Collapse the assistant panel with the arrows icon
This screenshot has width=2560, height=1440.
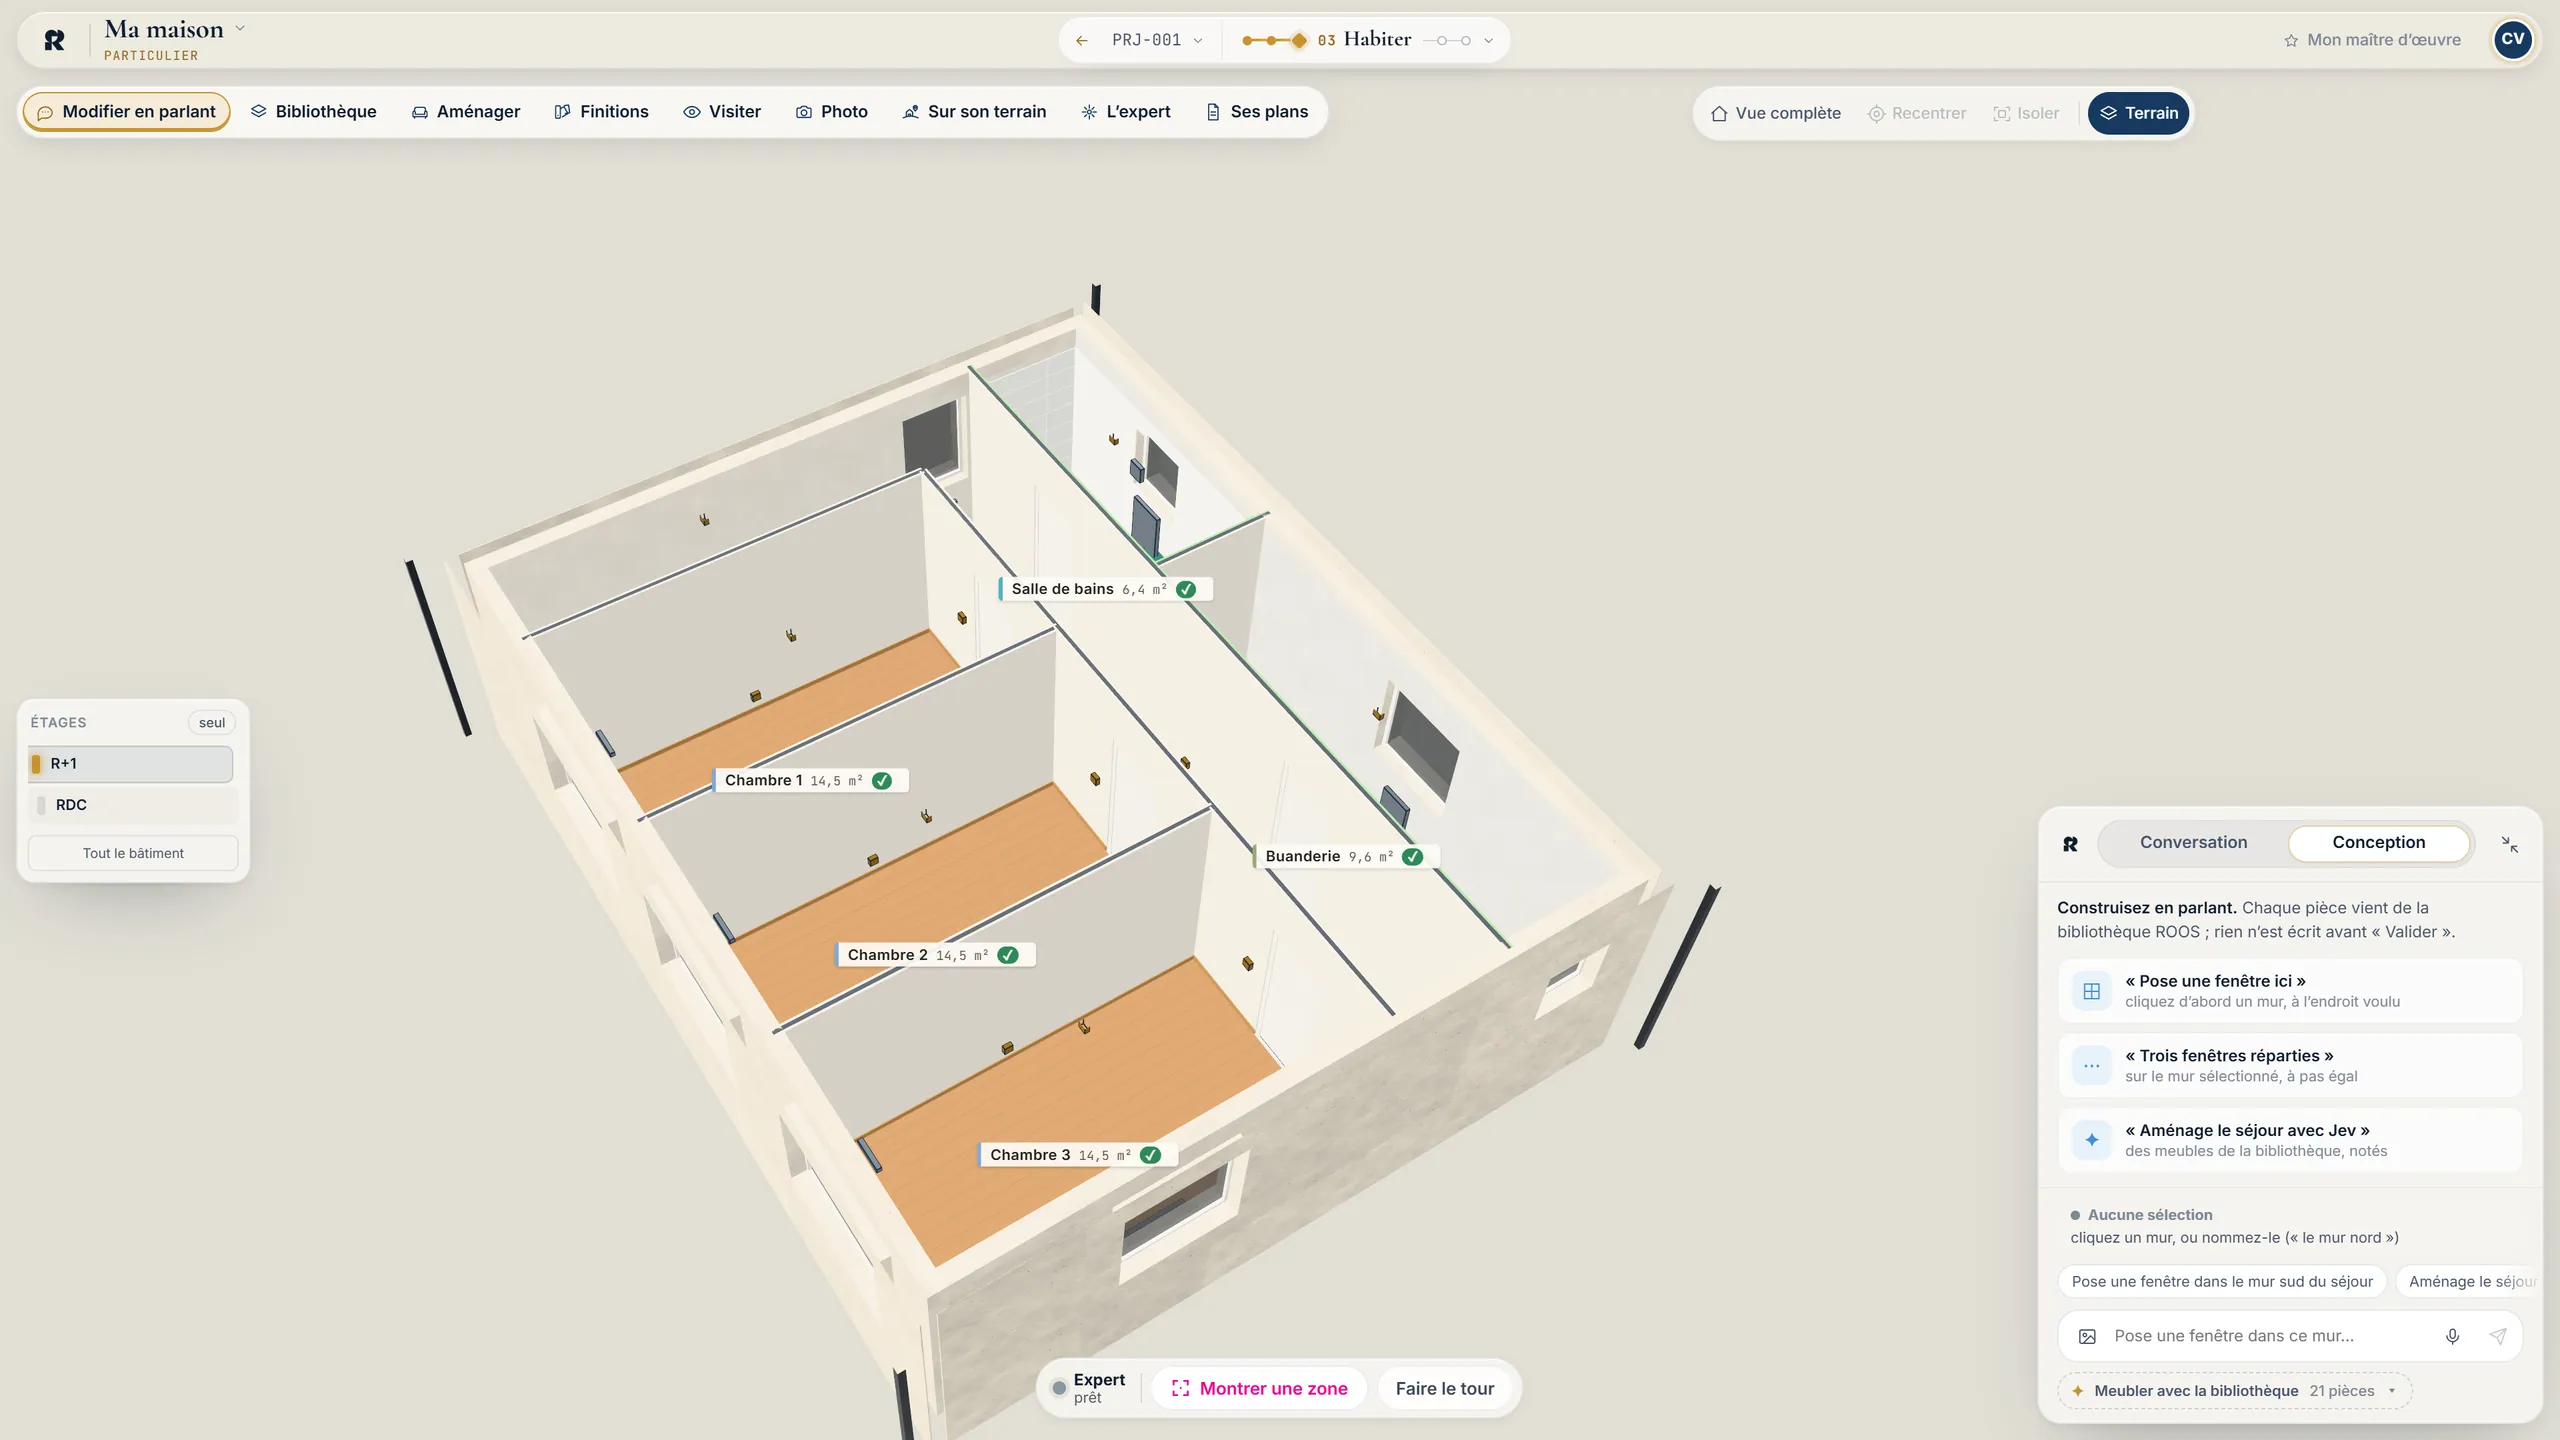coord(2509,844)
